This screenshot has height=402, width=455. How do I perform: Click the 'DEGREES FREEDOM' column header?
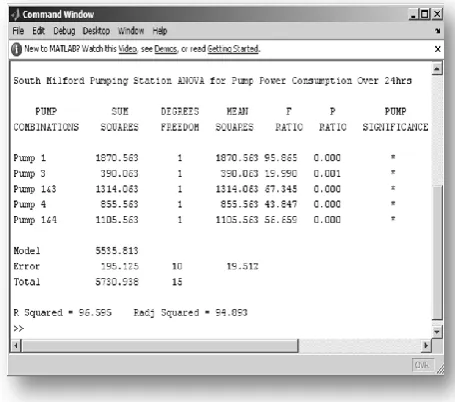(180, 119)
